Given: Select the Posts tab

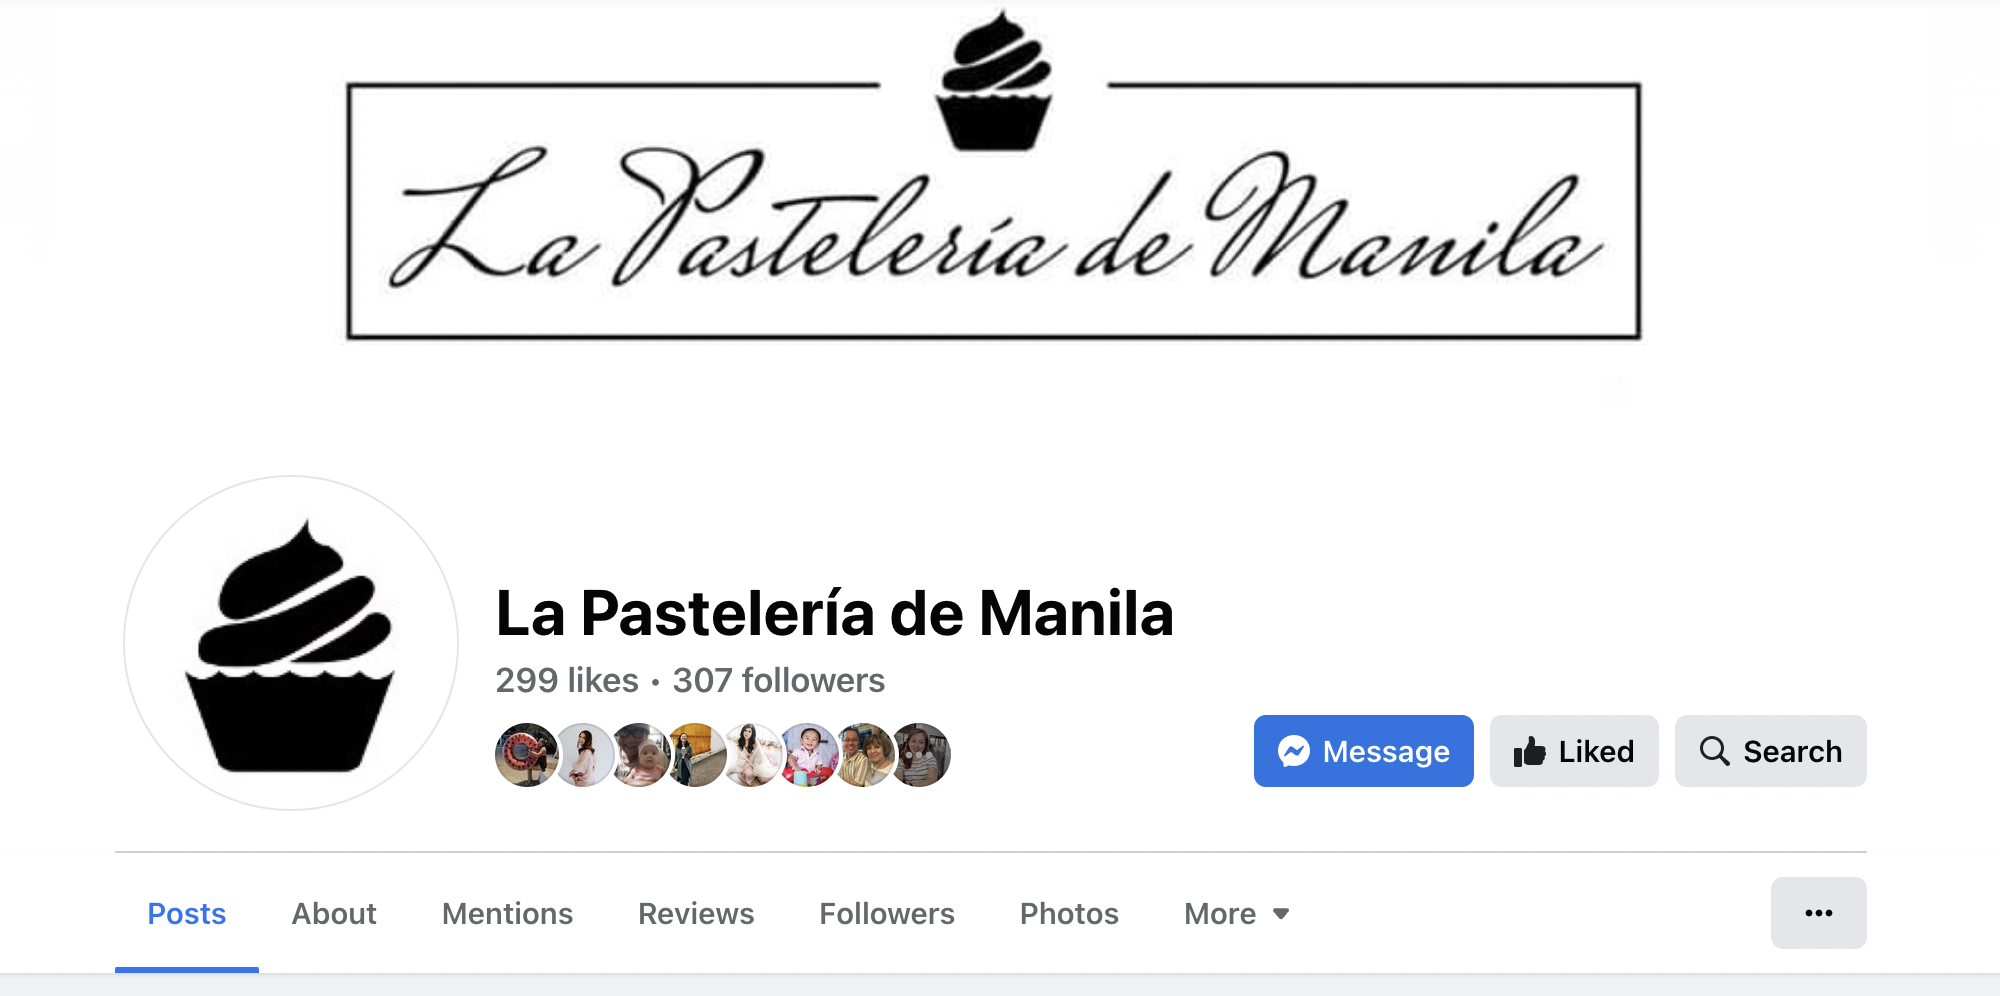Looking at the screenshot, I should pos(187,914).
